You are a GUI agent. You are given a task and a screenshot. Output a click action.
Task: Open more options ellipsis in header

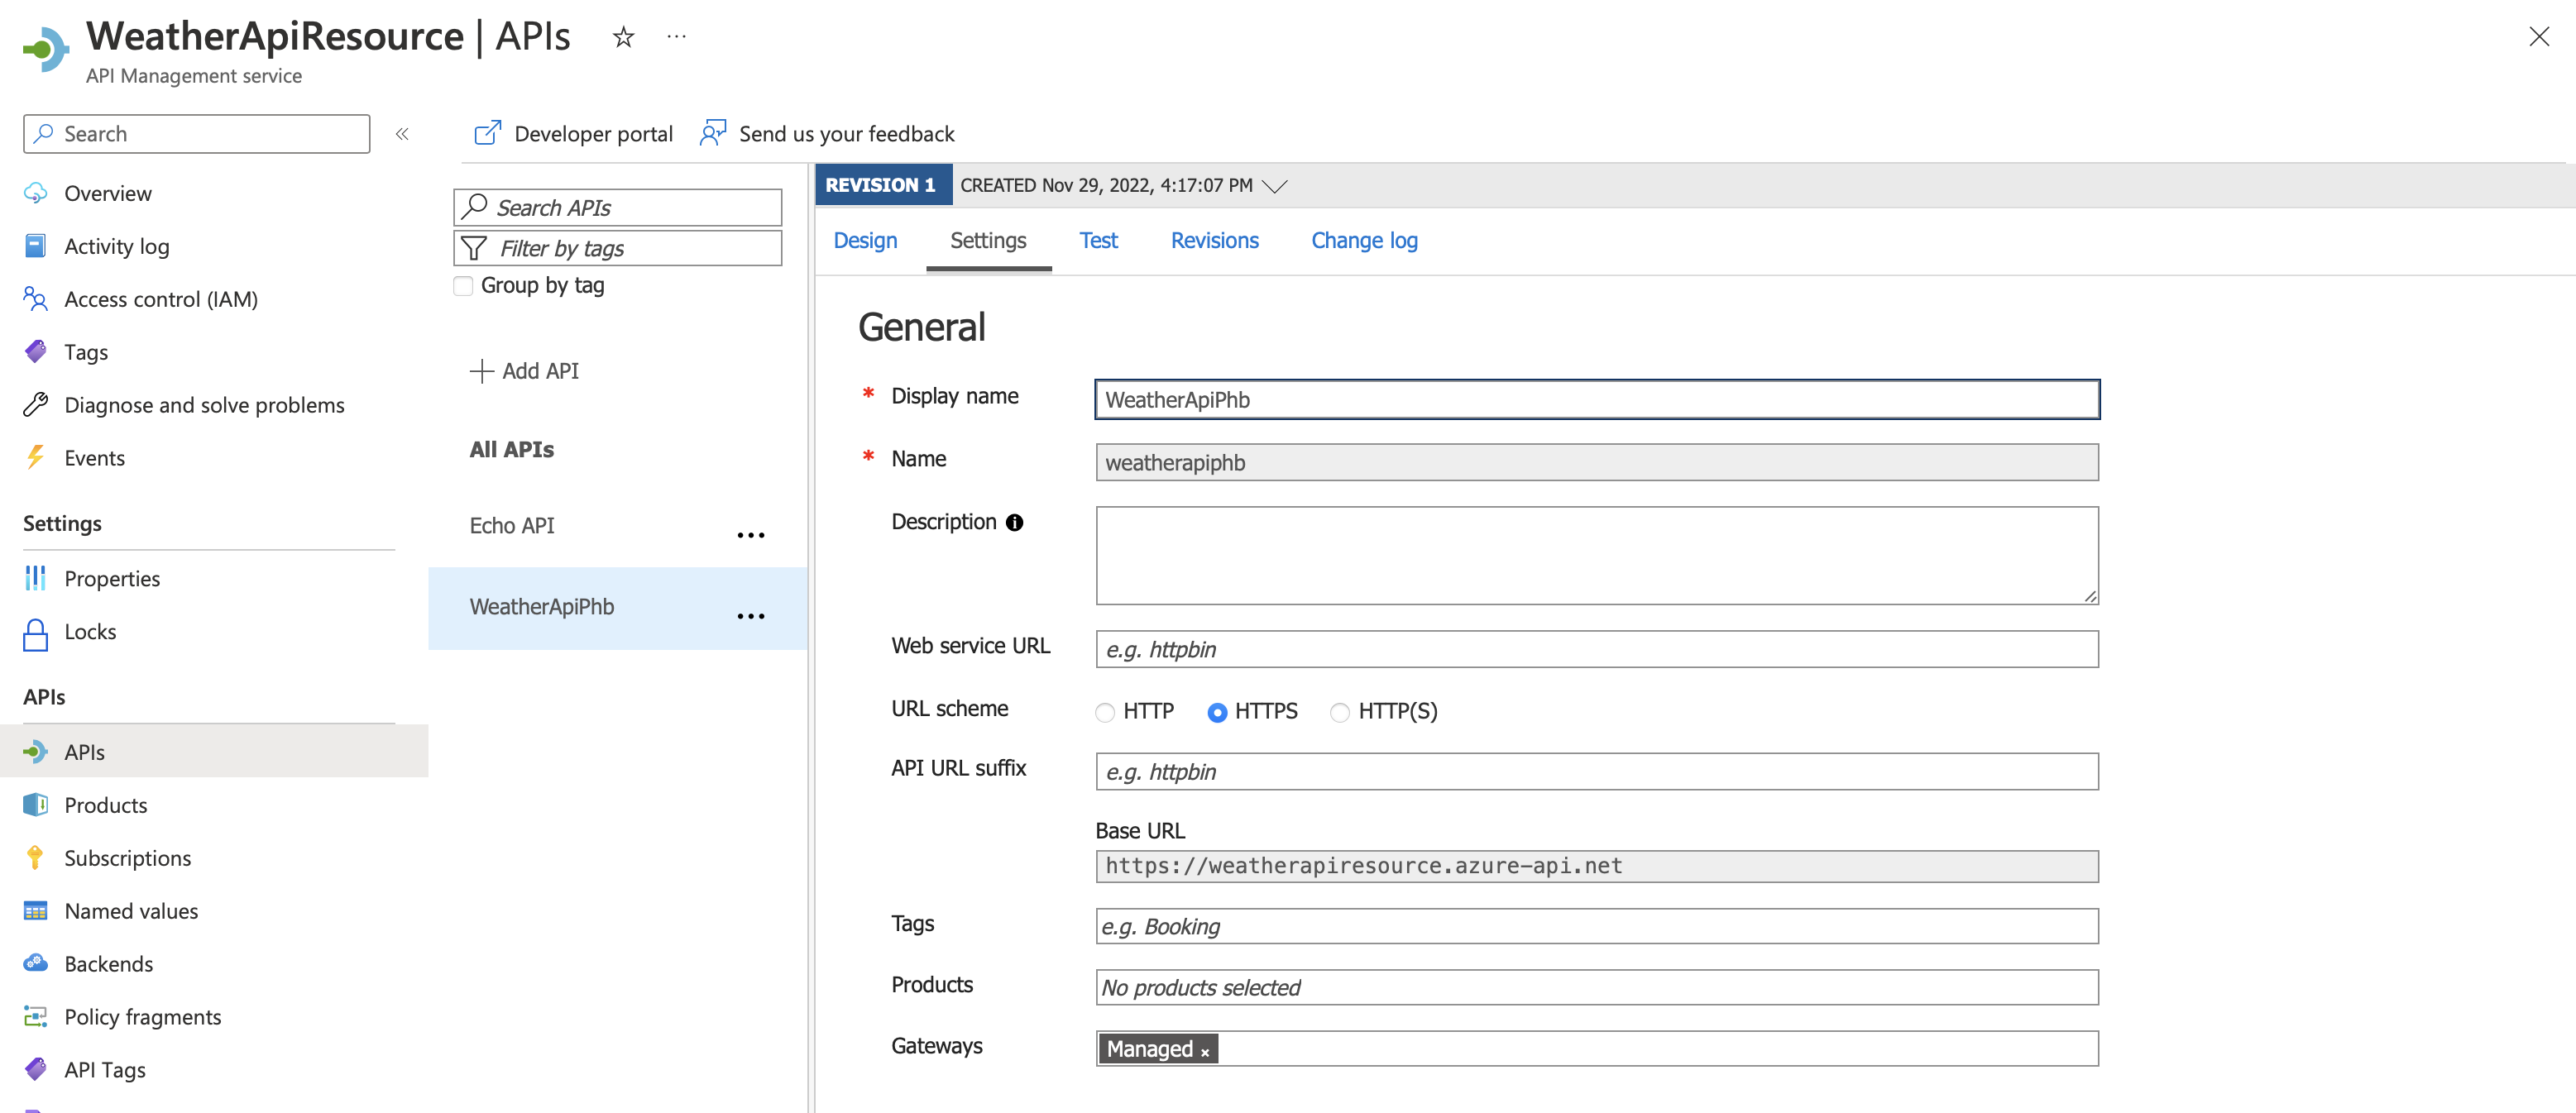[677, 37]
